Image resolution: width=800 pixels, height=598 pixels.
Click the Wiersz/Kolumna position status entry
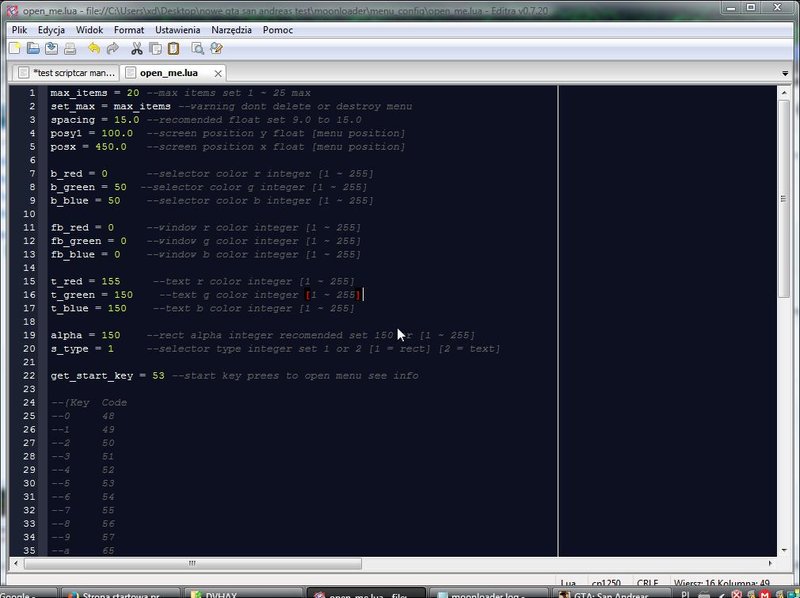721,583
